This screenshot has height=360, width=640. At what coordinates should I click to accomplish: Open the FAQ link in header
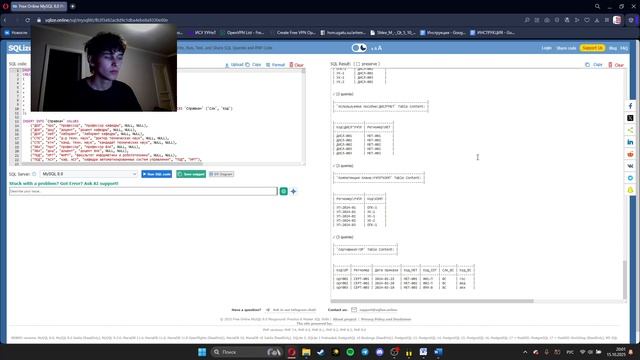[x=624, y=48]
